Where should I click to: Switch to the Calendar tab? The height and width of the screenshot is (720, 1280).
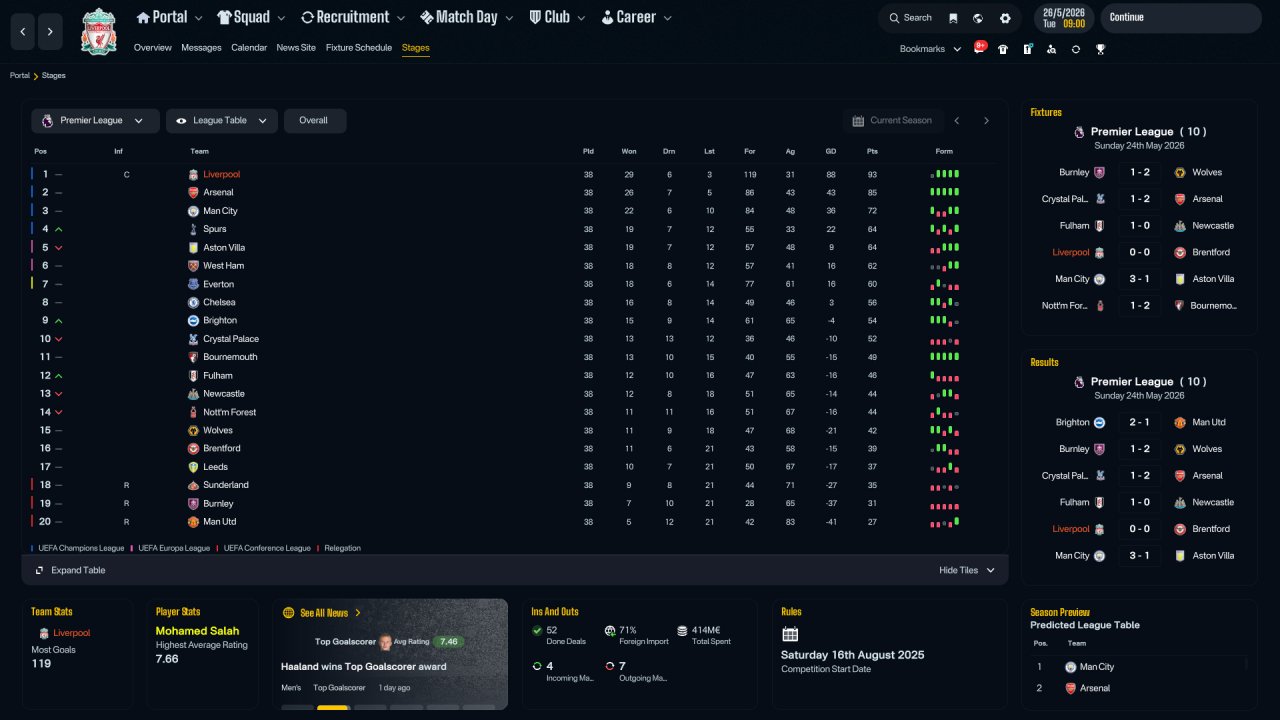click(249, 48)
